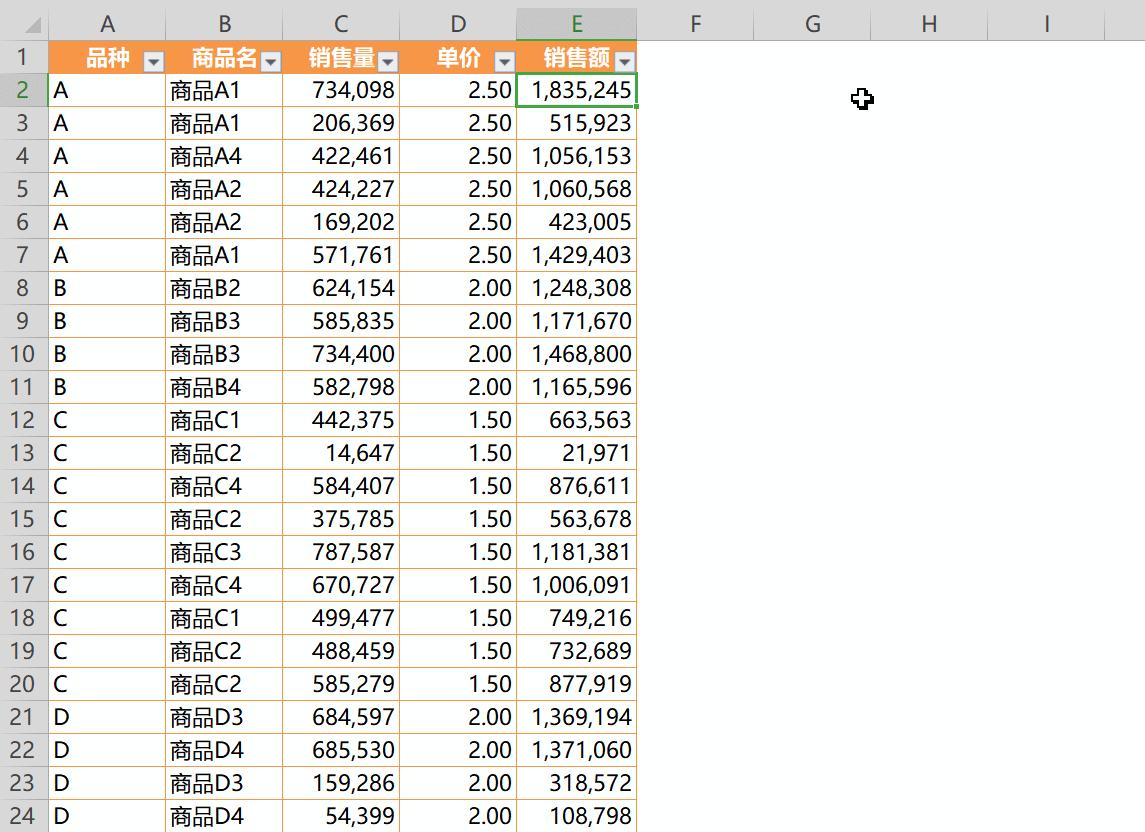Select cell containing 商品A4
The width and height of the screenshot is (1145, 832).
tap(223, 156)
